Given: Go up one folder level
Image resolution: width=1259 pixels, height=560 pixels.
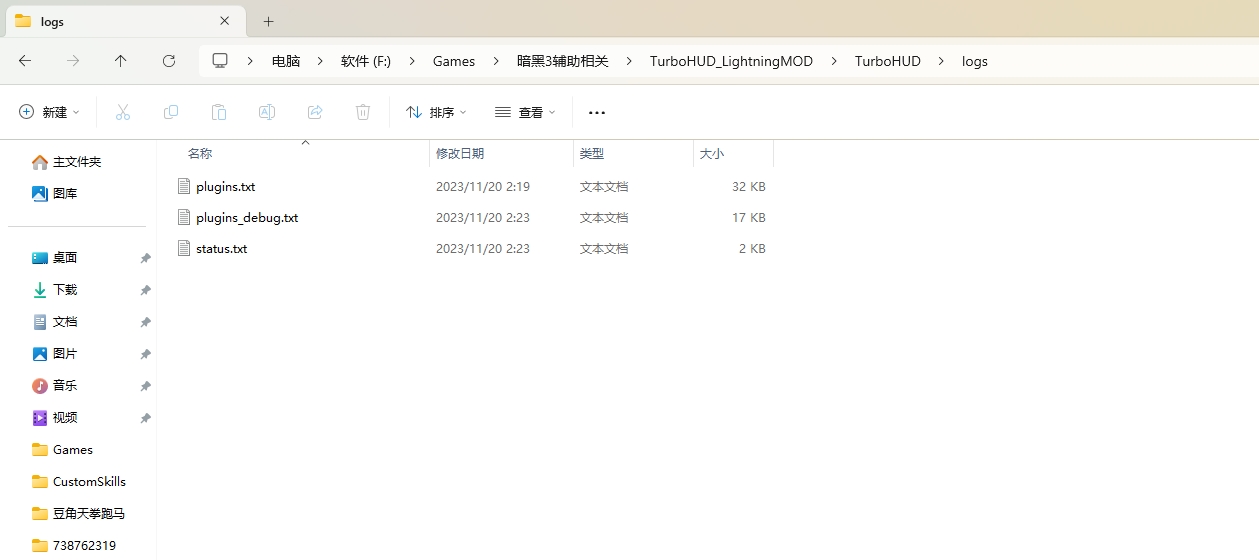Looking at the screenshot, I should [x=121, y=61].
